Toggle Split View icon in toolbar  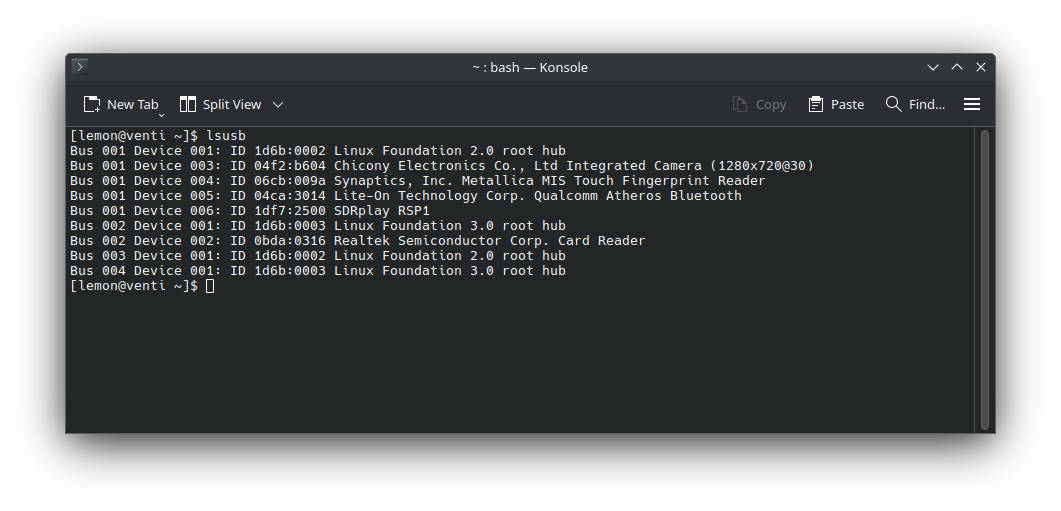pyautogui.click(x=187, y=104)
